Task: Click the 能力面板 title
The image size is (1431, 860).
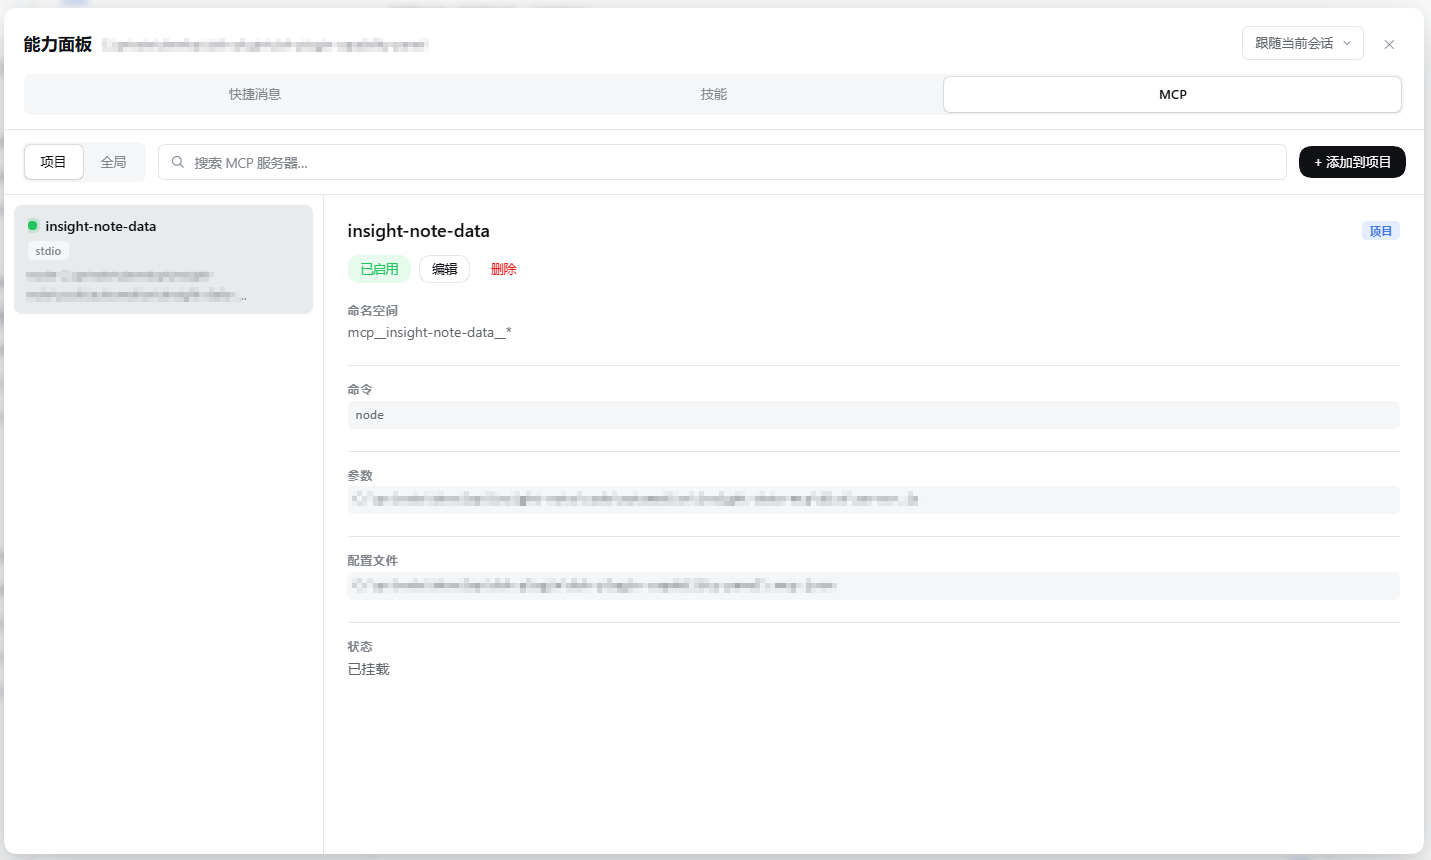Action: click(58, 44)
